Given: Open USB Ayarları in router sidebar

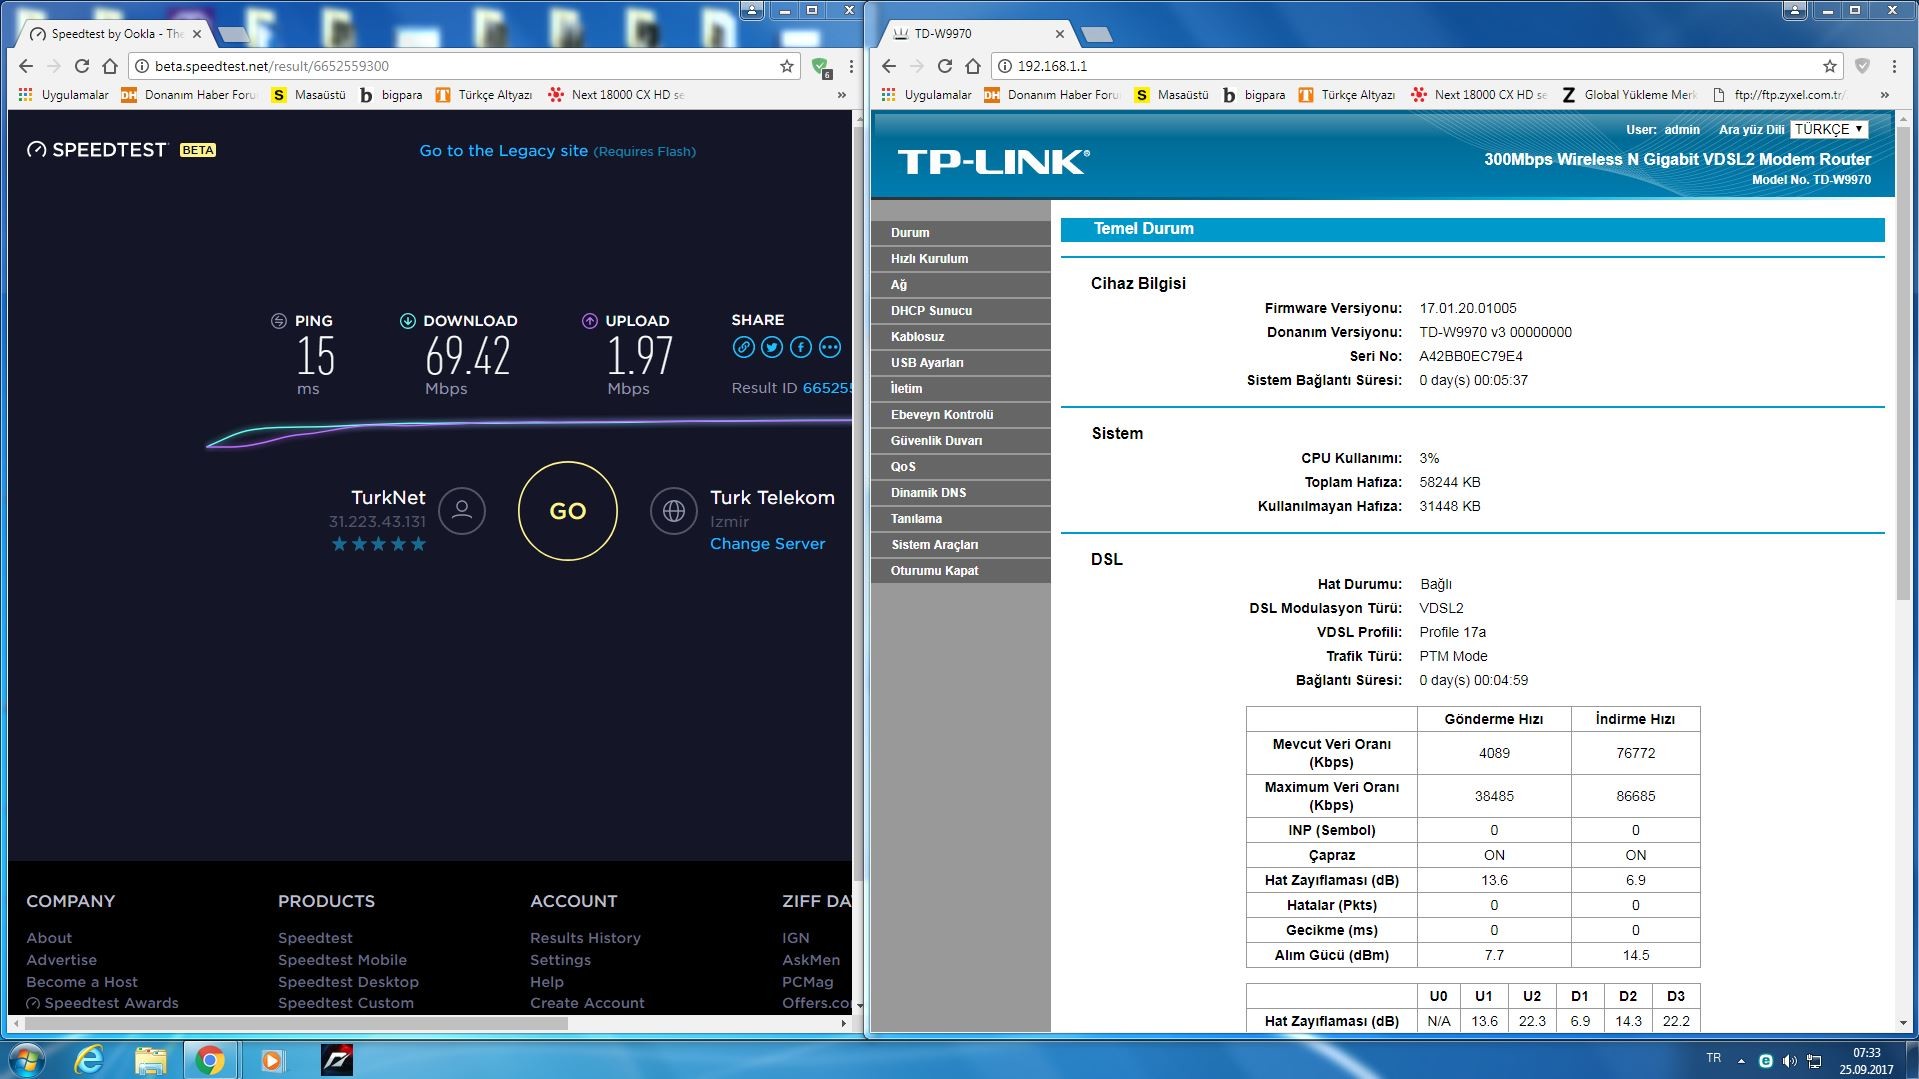Looking at the screenshot, I should 960,363.
